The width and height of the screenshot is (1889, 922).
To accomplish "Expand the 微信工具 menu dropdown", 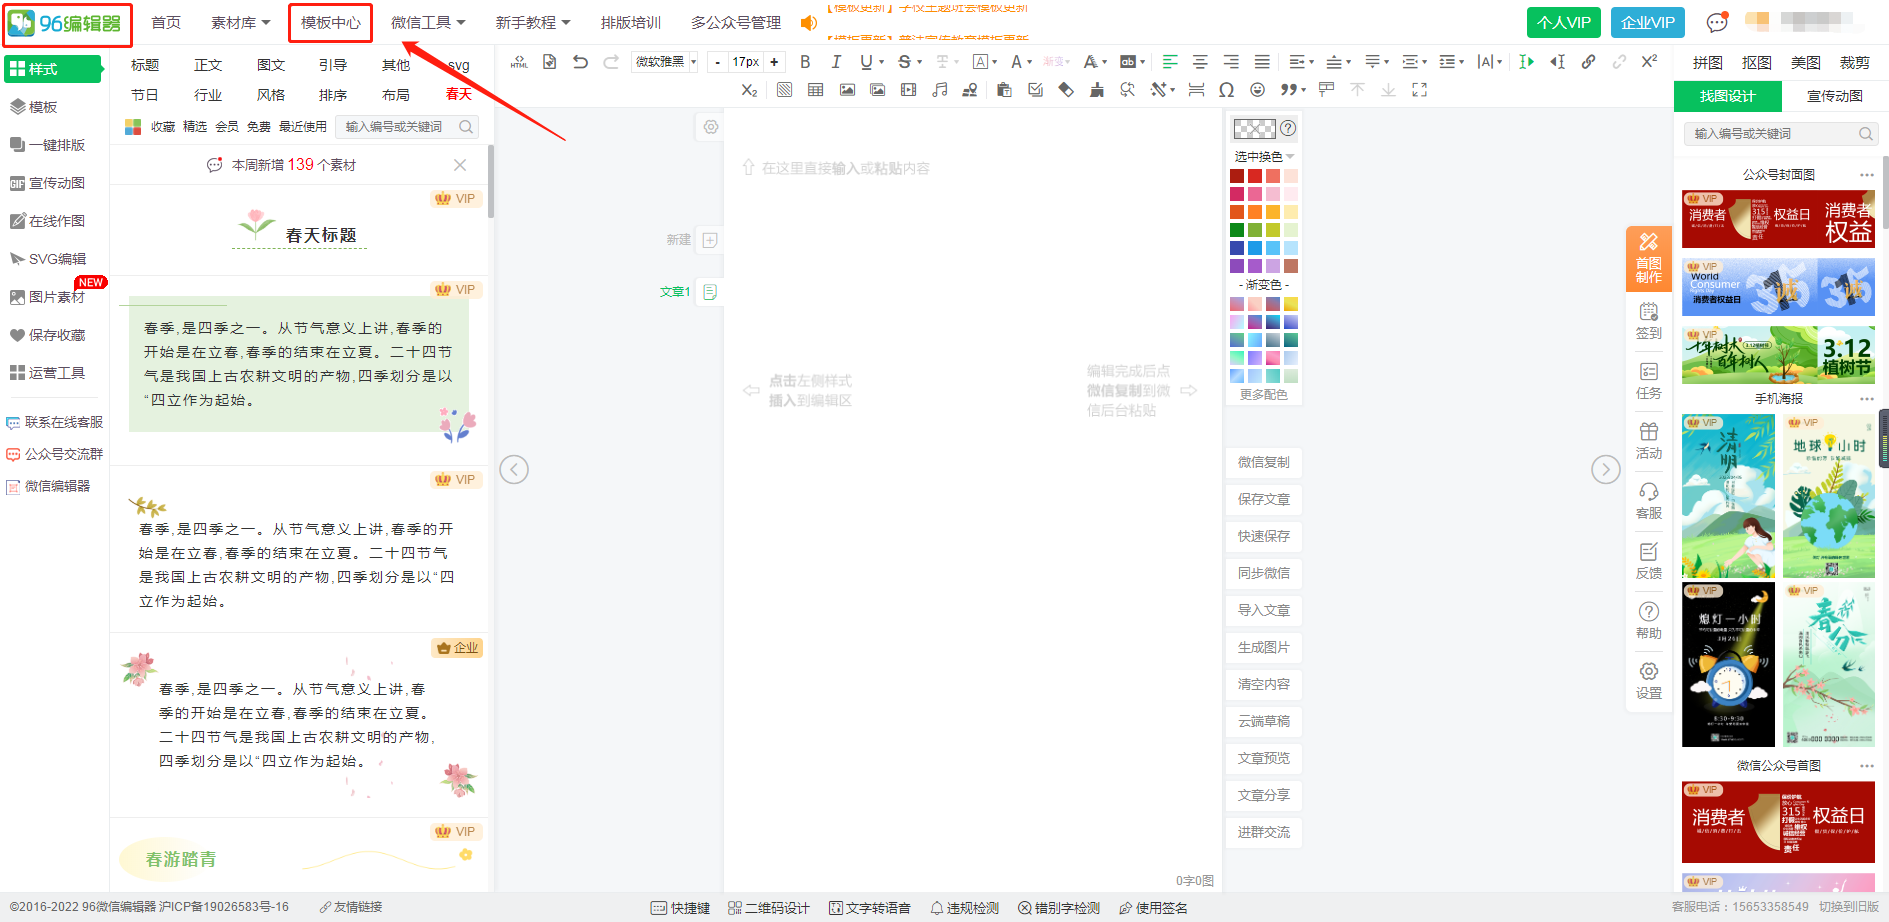I will (428, 22).
